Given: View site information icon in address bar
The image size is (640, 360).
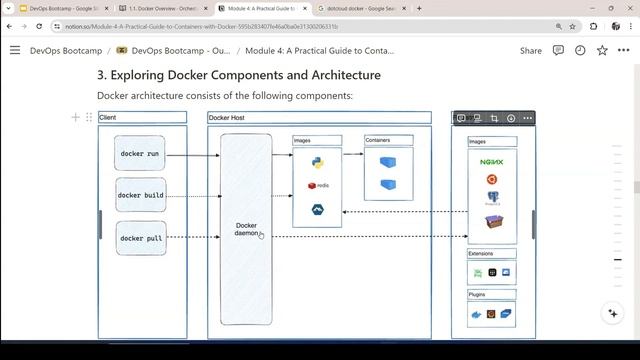Looking at the screenshot, I should coord(57,27).
